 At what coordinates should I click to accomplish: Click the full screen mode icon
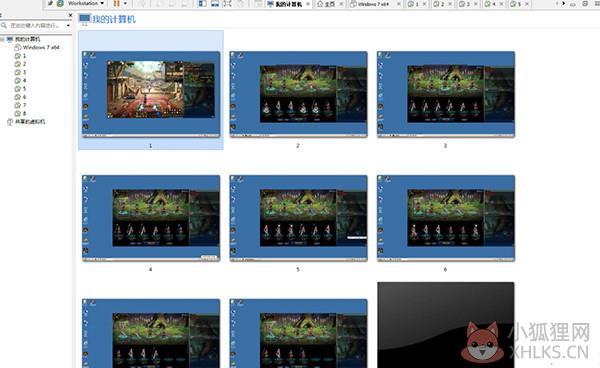[228, 4]
